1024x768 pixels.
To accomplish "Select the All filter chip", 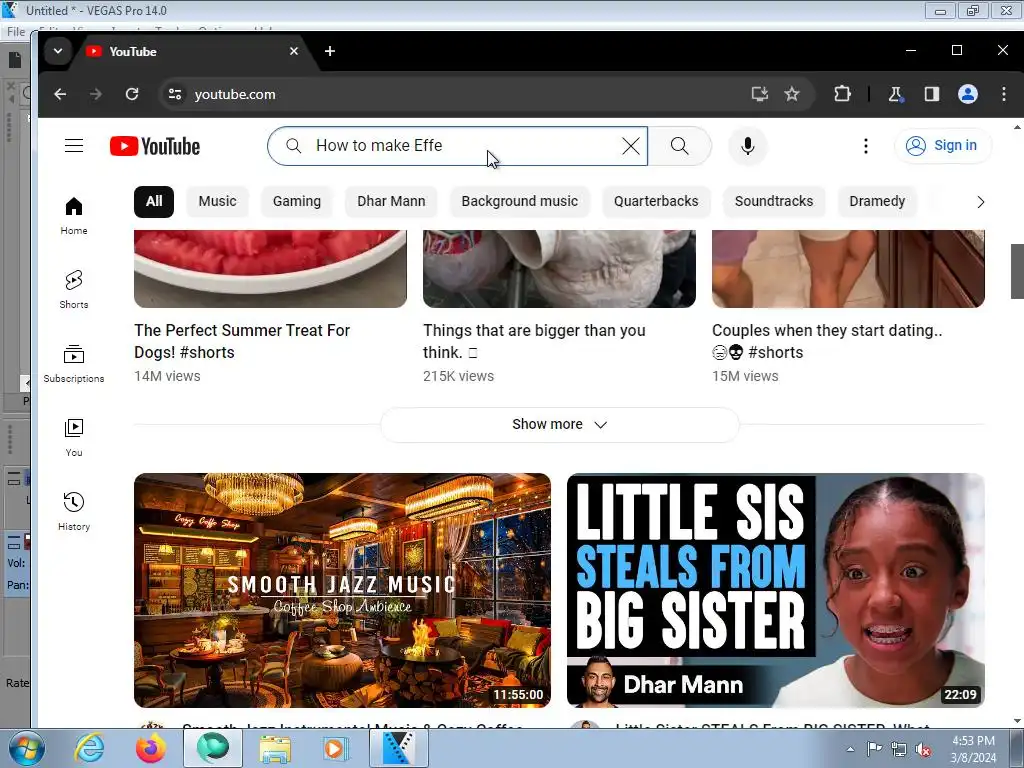I will click(x=154, y=201).
